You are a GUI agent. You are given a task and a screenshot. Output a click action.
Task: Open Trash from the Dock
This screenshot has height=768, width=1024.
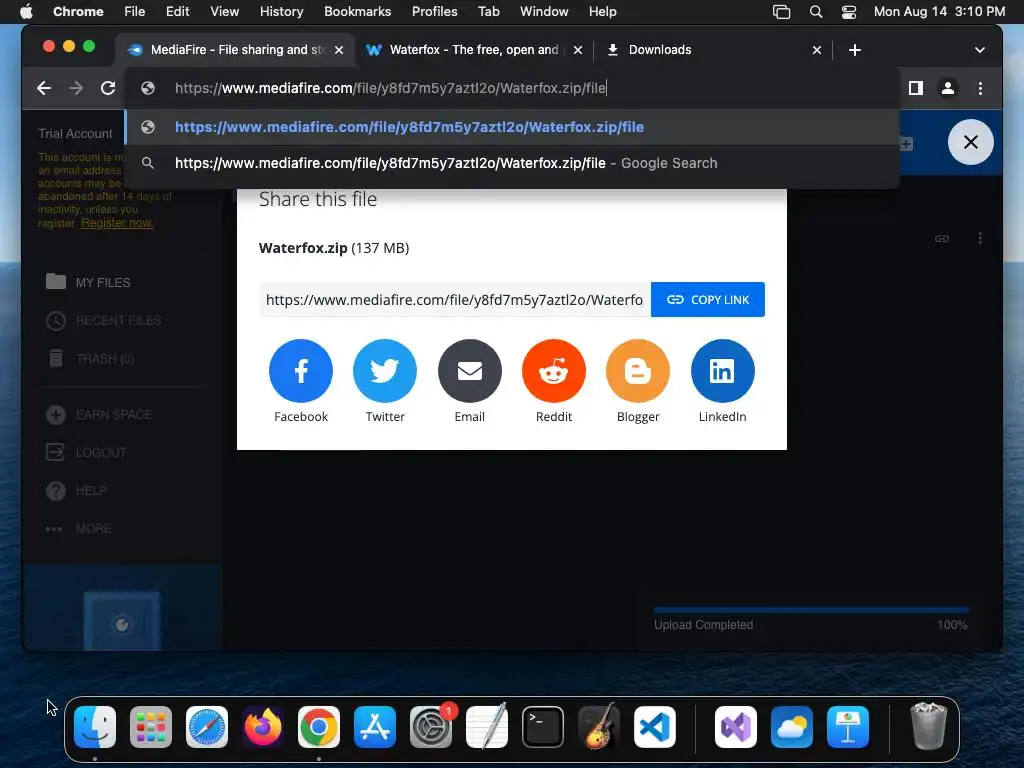(x=928, y=727)
